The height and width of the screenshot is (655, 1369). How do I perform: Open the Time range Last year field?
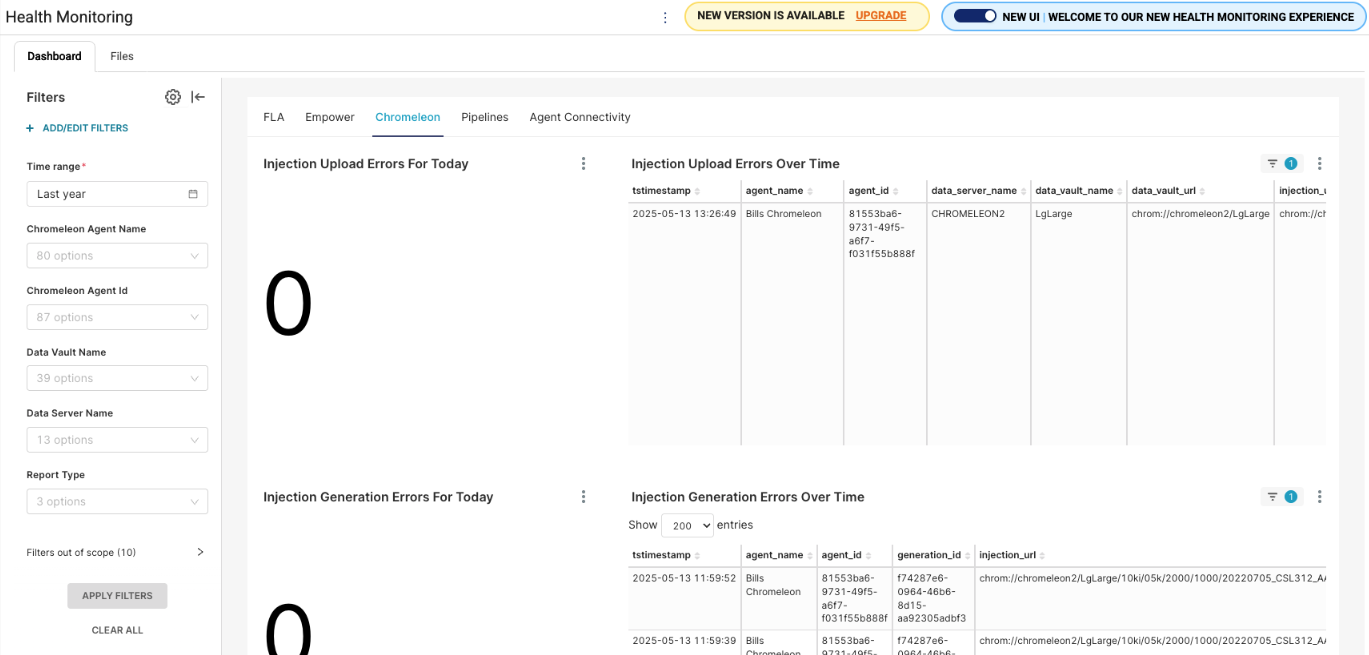pos(117,194)
